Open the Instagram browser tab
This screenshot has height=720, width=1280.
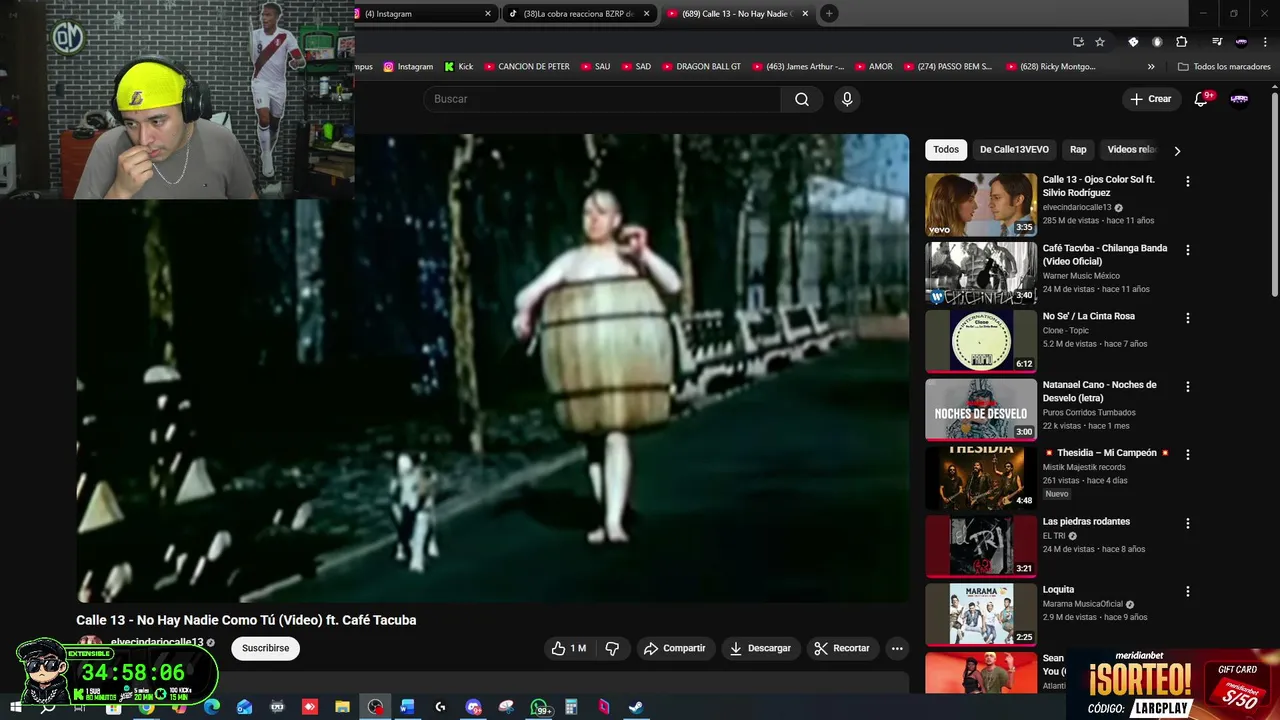coord(425,14)
